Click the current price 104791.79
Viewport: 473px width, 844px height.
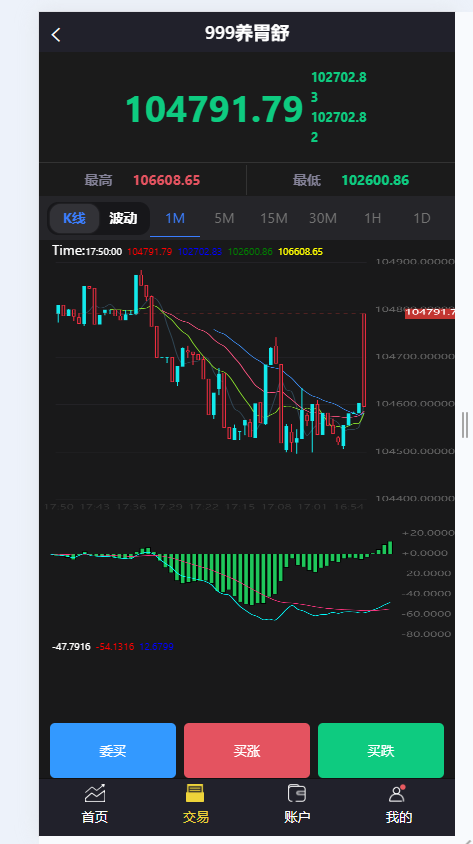coord(214,109)
